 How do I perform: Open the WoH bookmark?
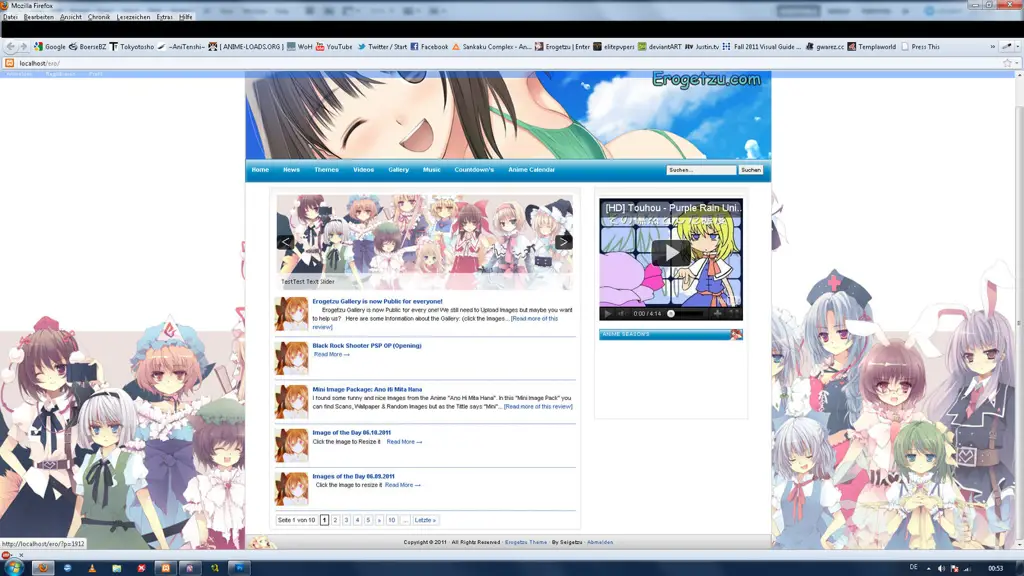coord(300,47)
